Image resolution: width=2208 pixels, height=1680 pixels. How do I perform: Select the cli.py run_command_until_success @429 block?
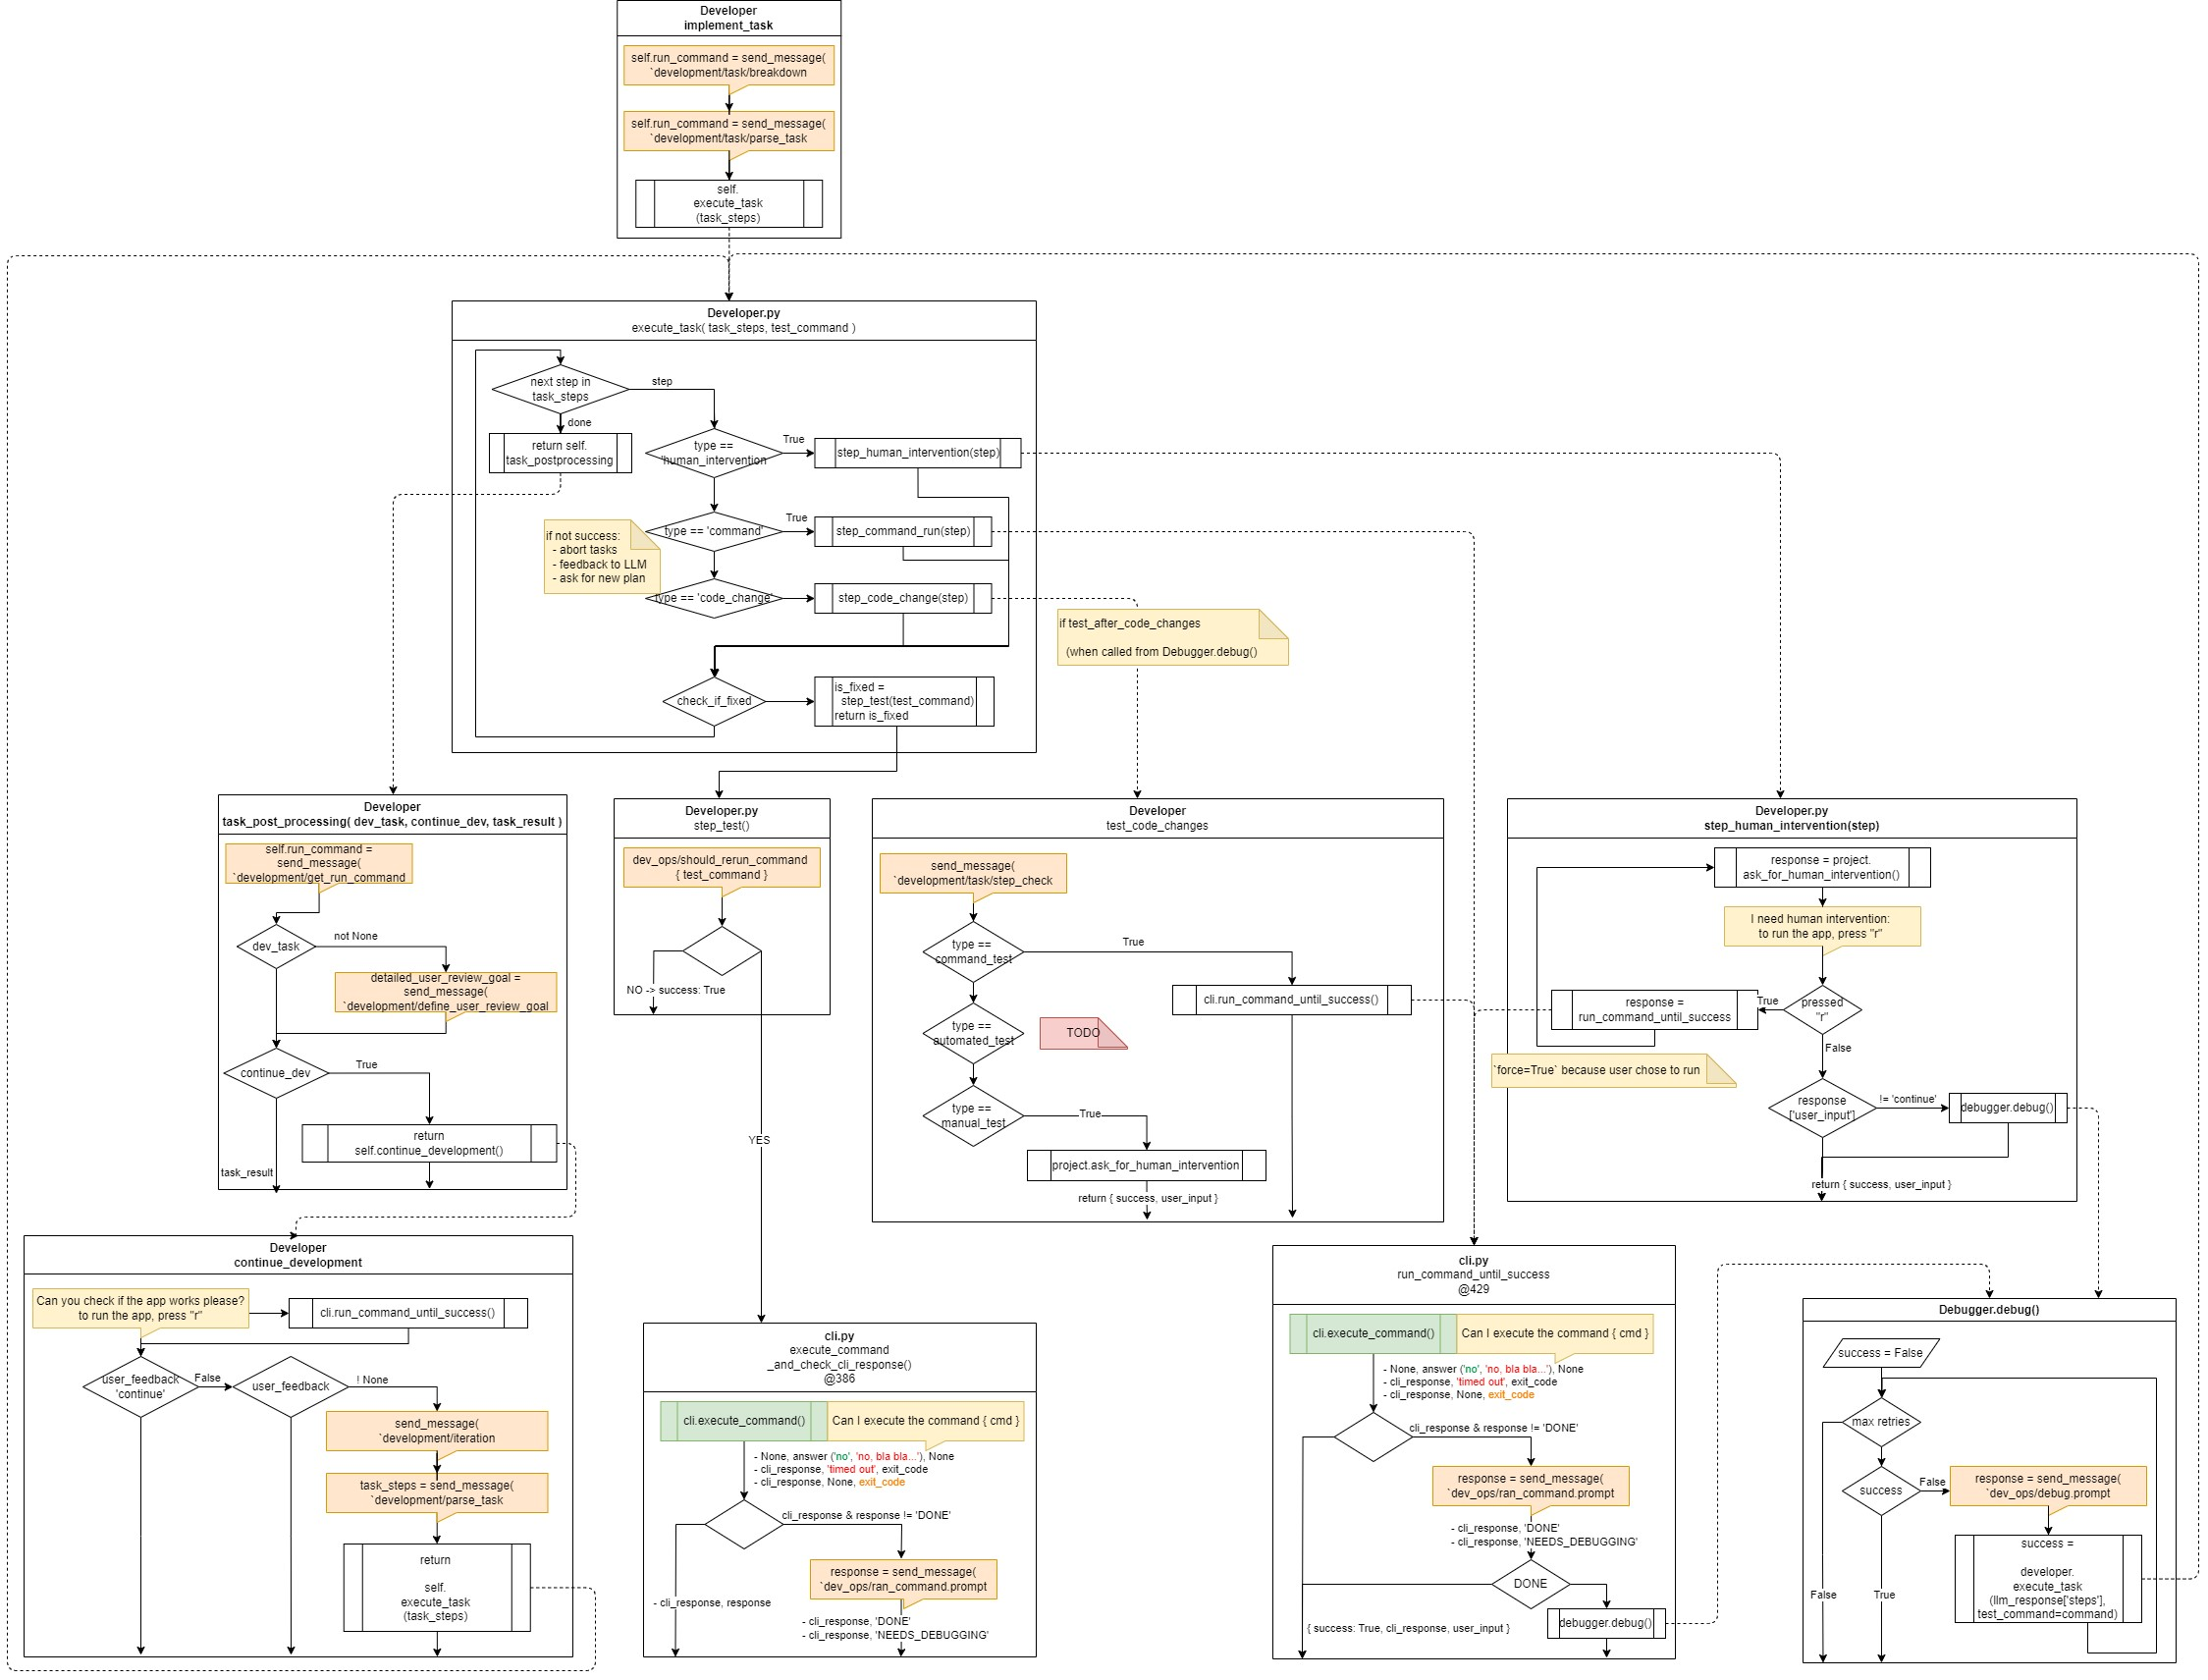[1473, 1274]
